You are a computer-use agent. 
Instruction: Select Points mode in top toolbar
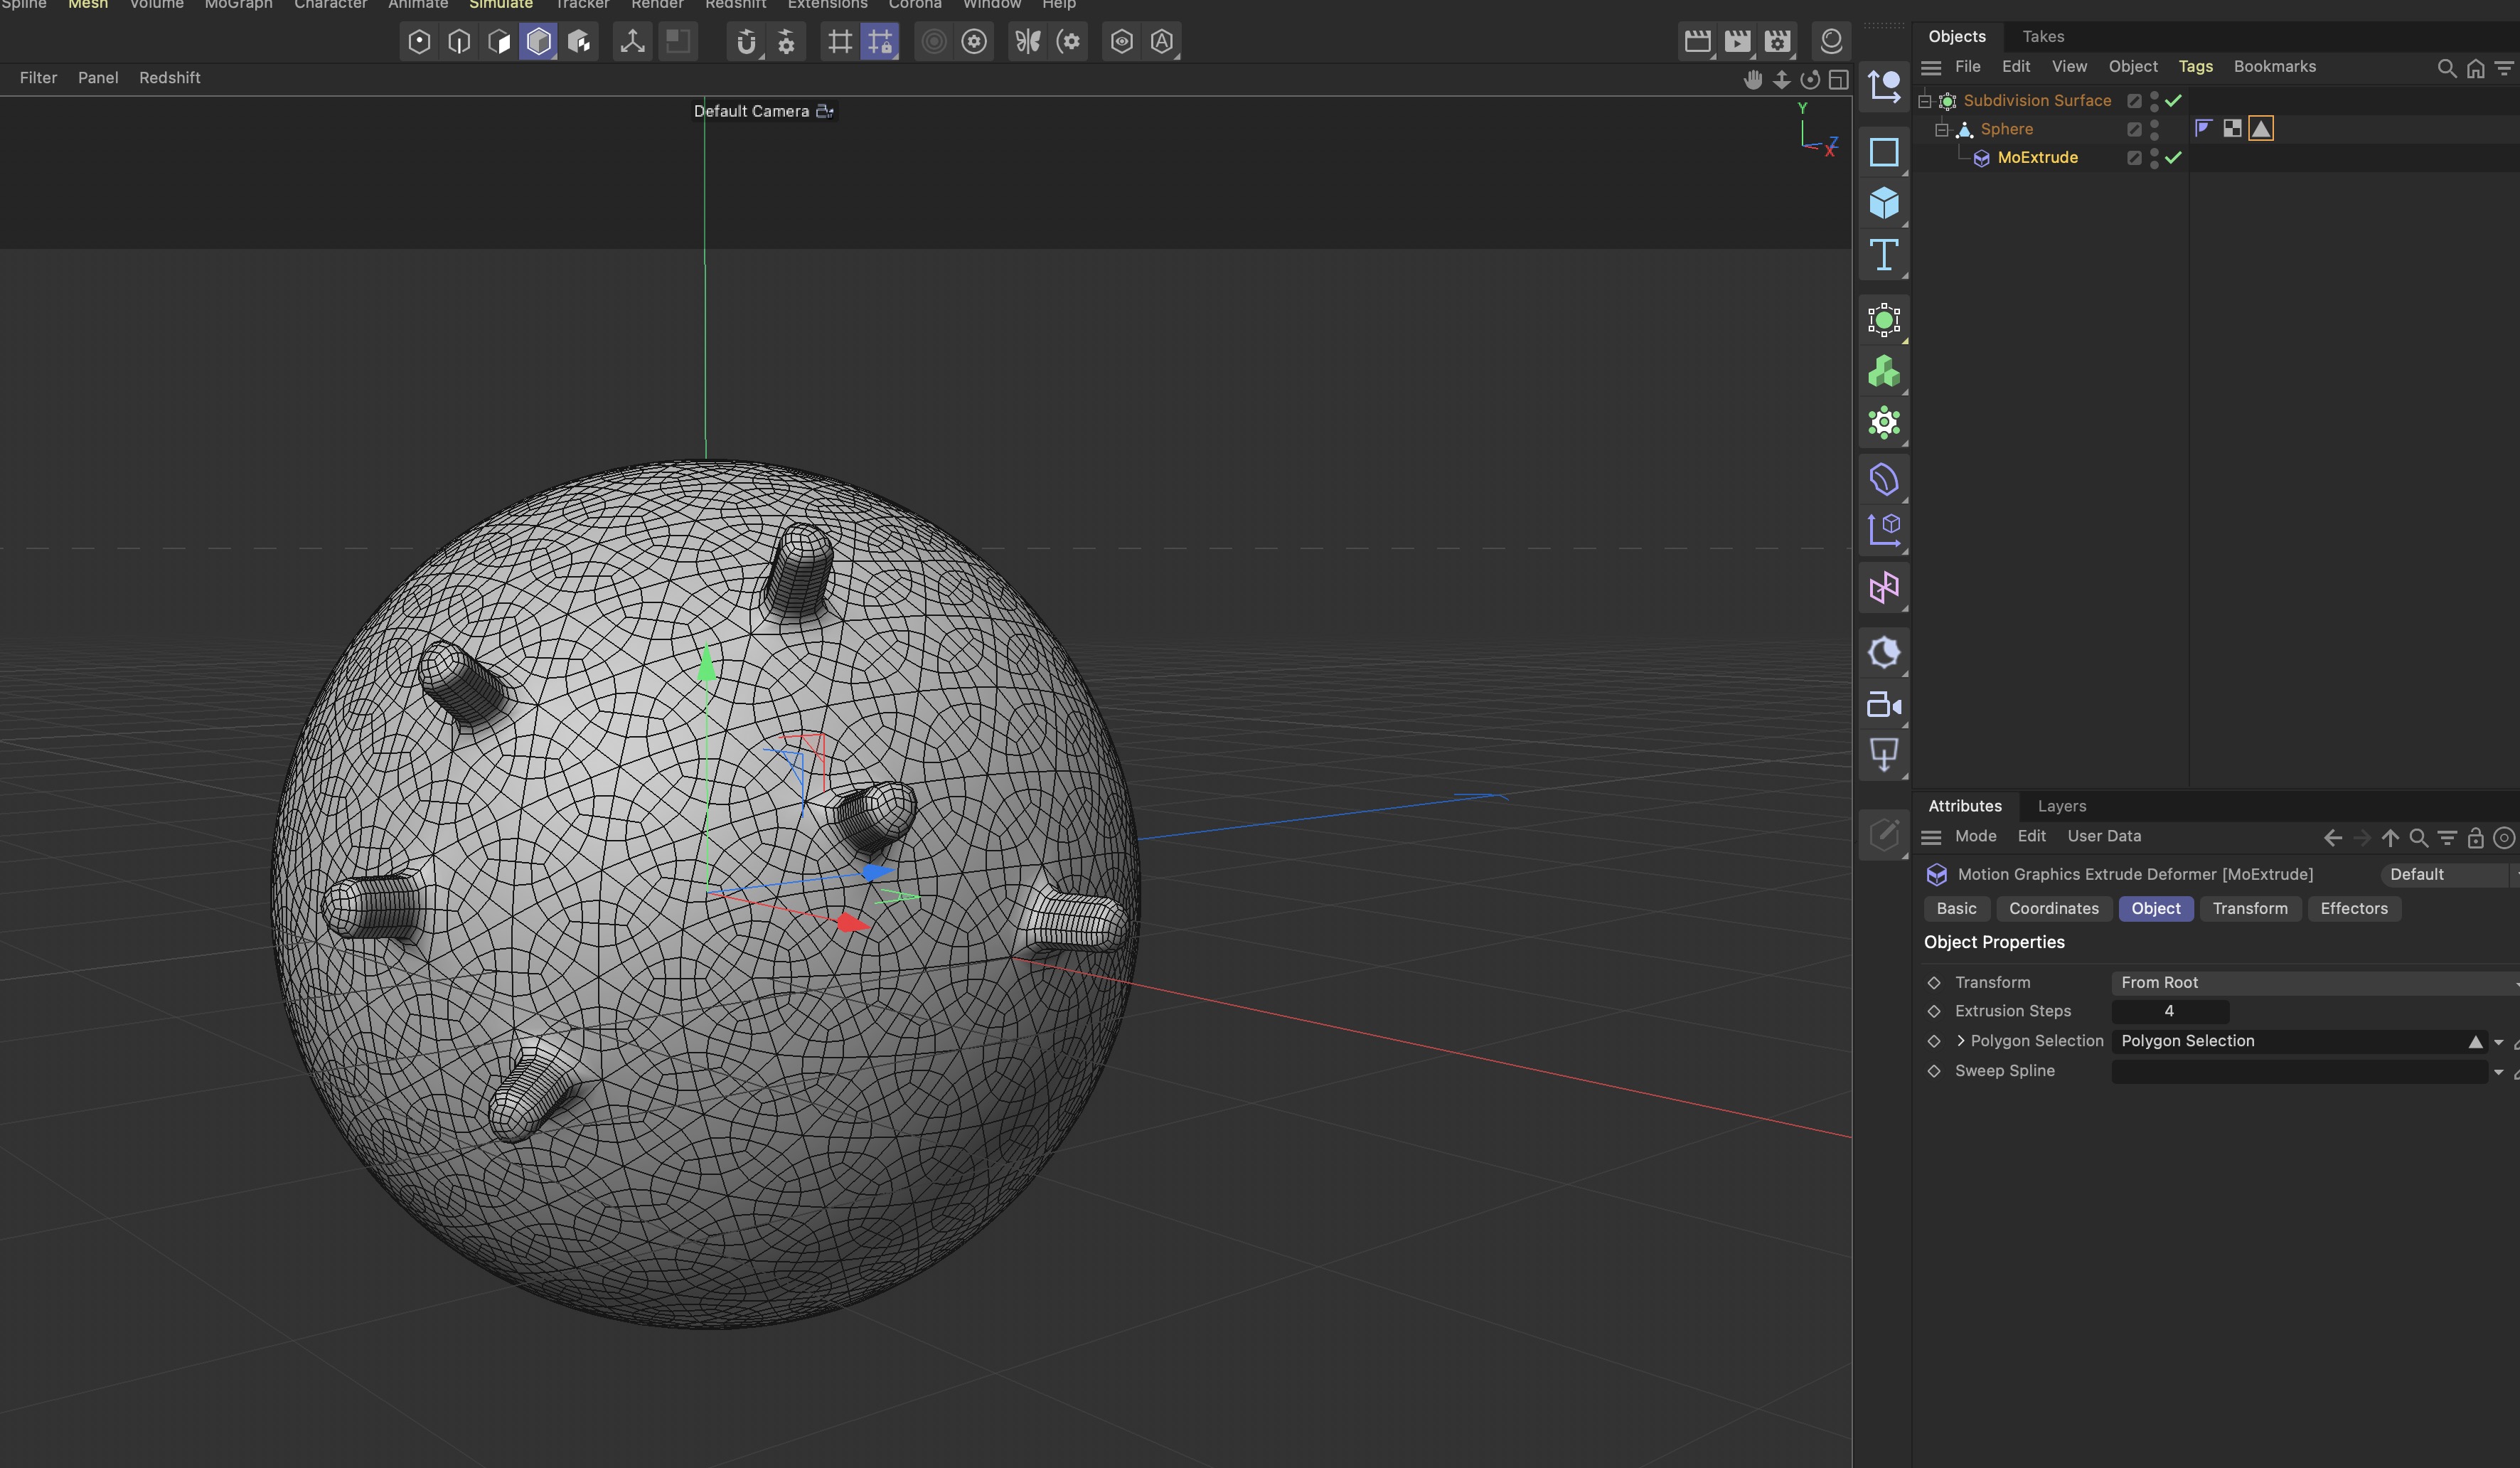[419, 42]
